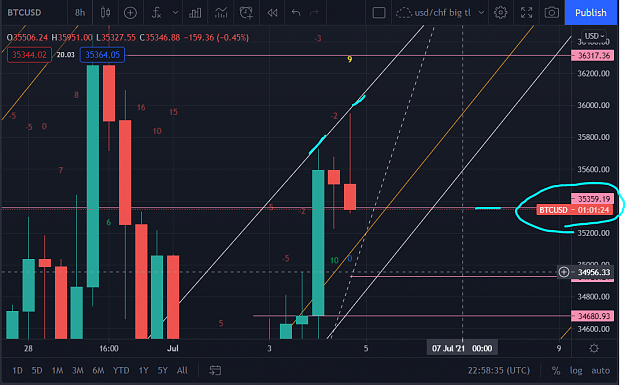
Task: Expand the layout name dropdown chevron
Action: (x=482, y=12)
